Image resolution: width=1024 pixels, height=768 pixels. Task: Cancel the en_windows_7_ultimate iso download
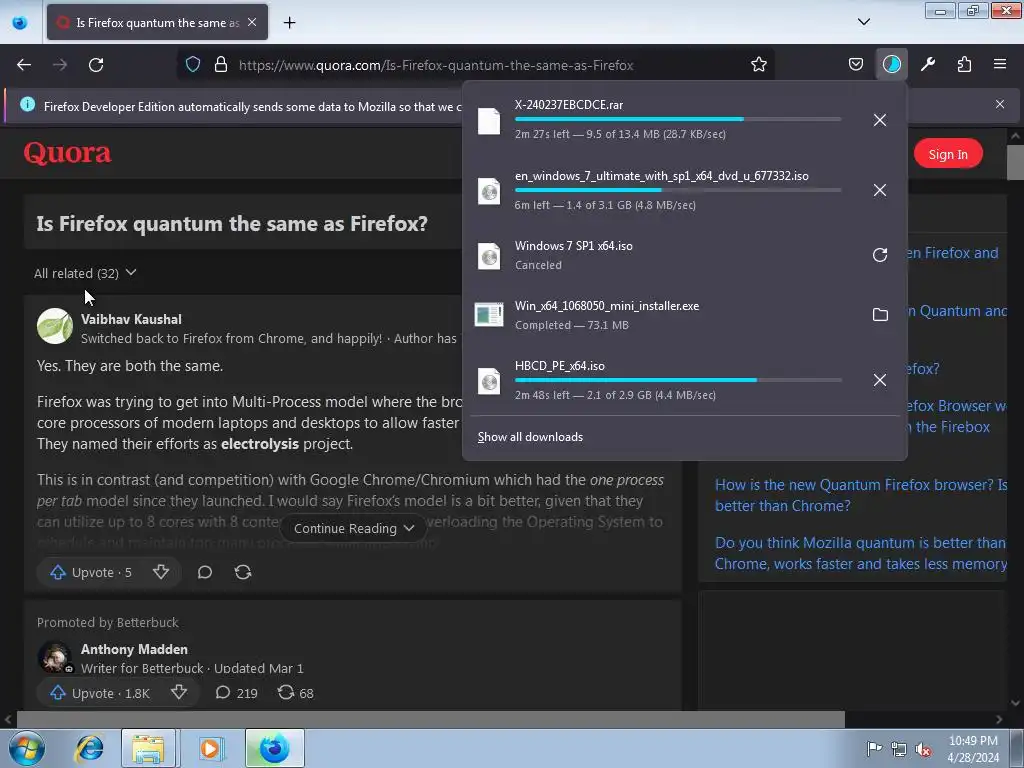tap(880, 190)
